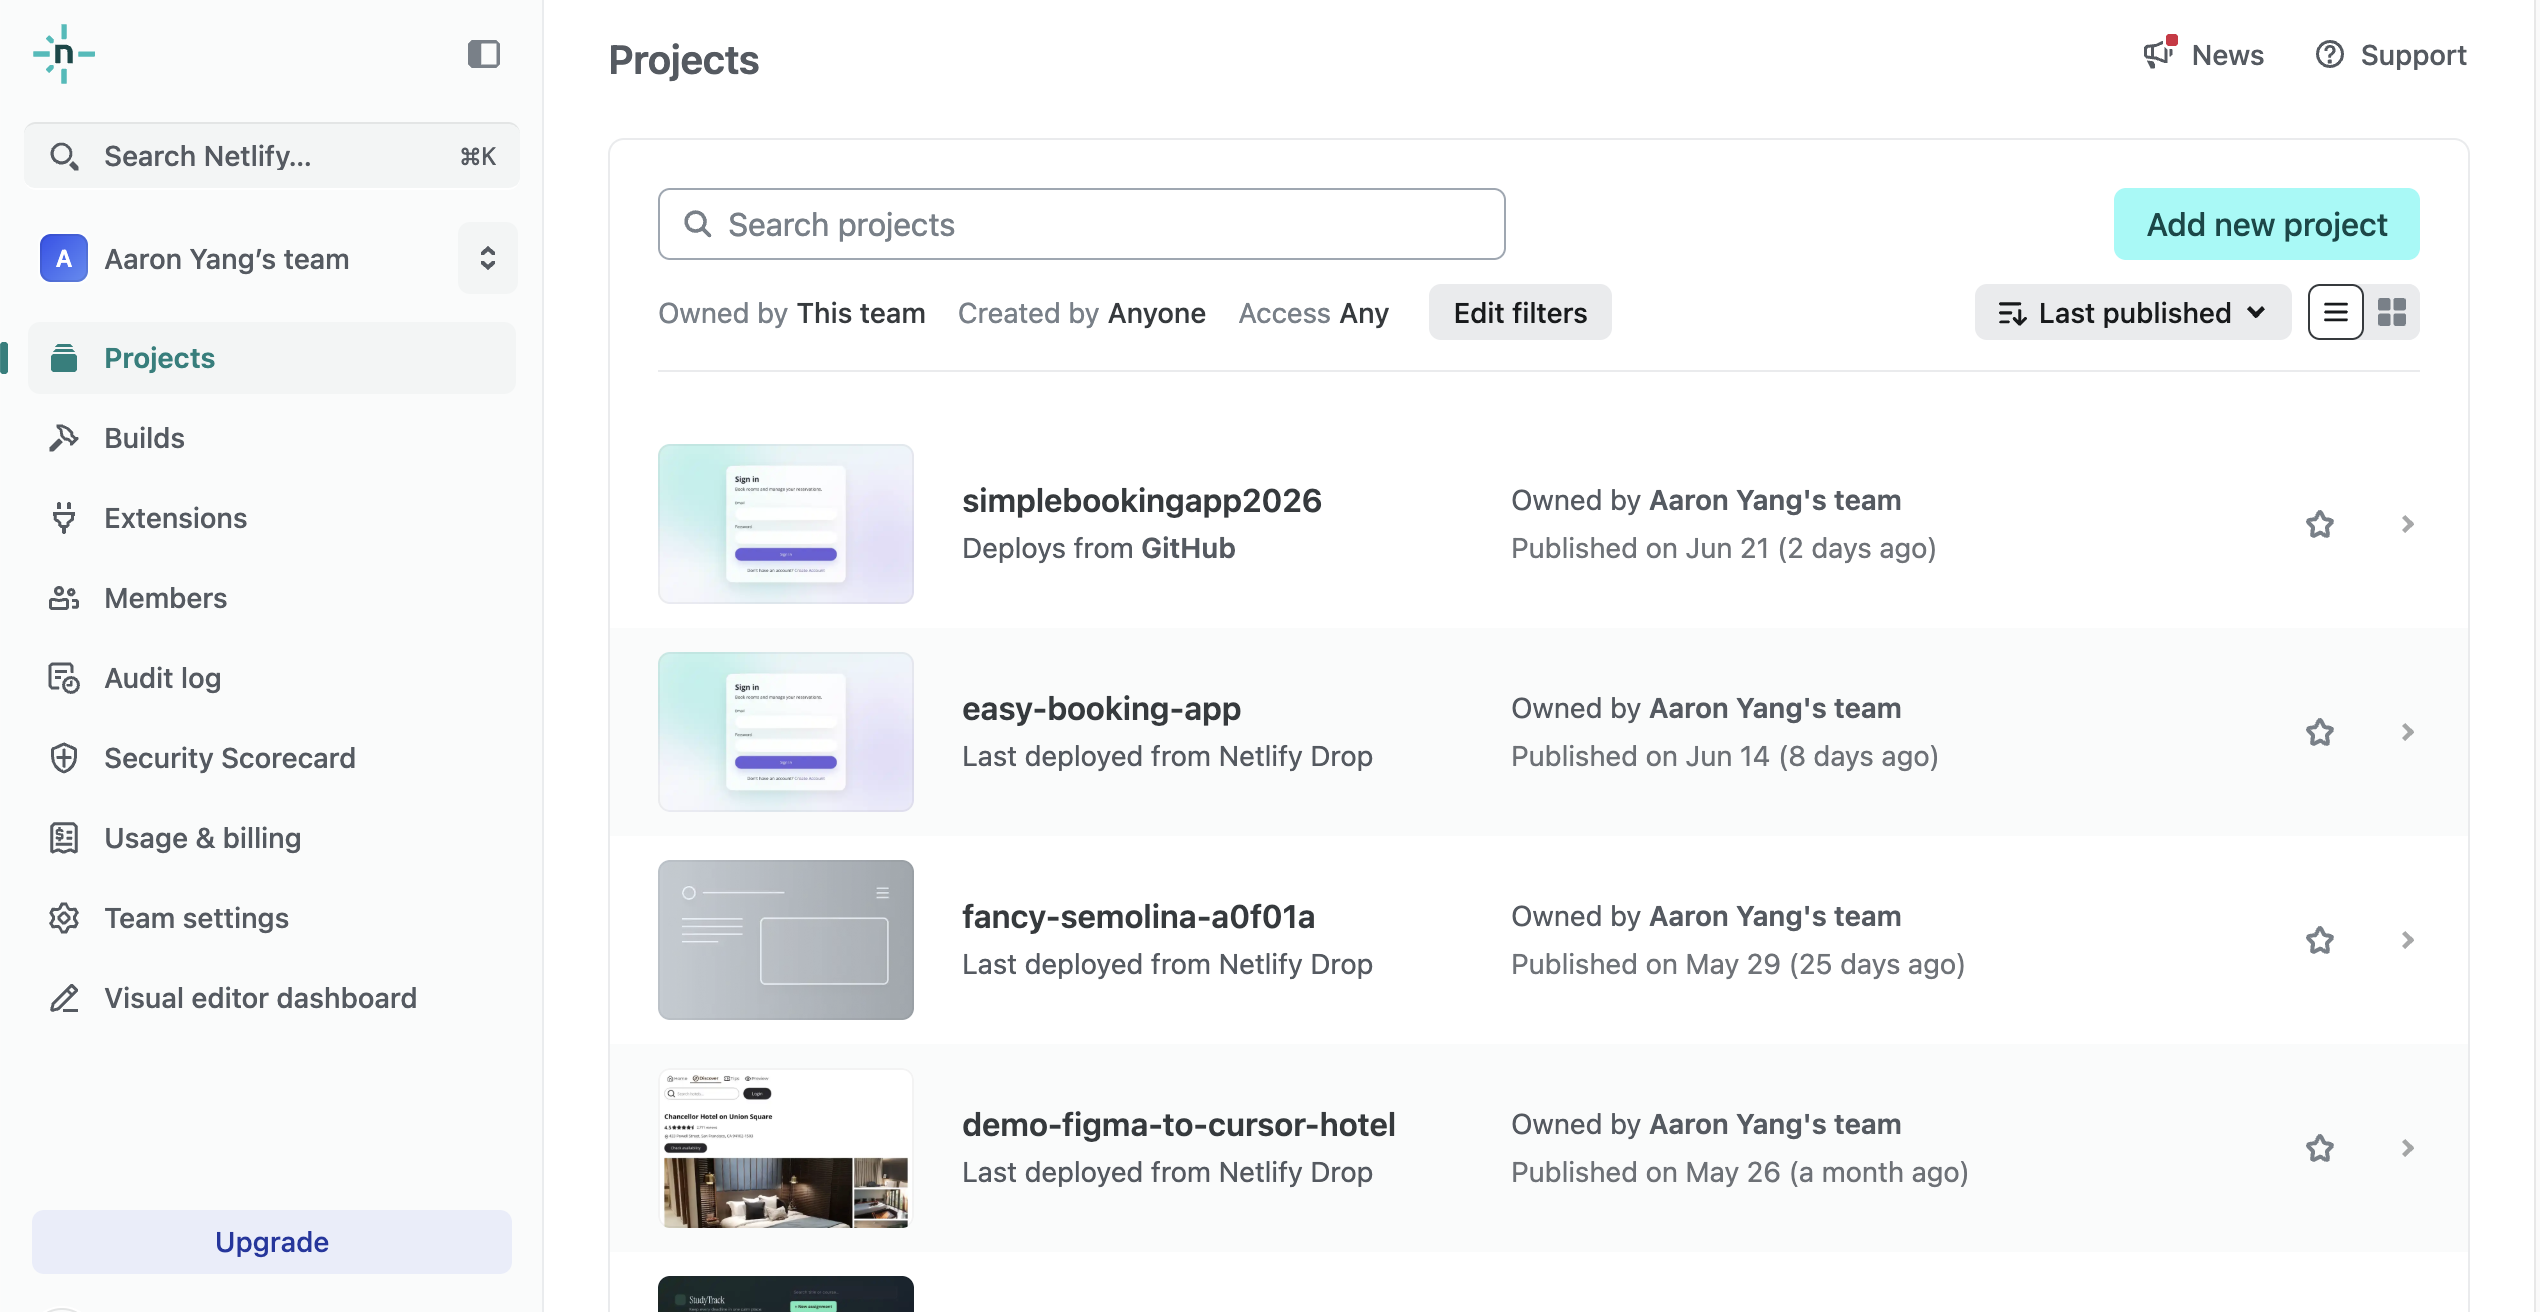Click fancy-semolina-a0f01a placeholder thumbnail
Screen dimensions: 2540x1312
click(x=786, y=940)
